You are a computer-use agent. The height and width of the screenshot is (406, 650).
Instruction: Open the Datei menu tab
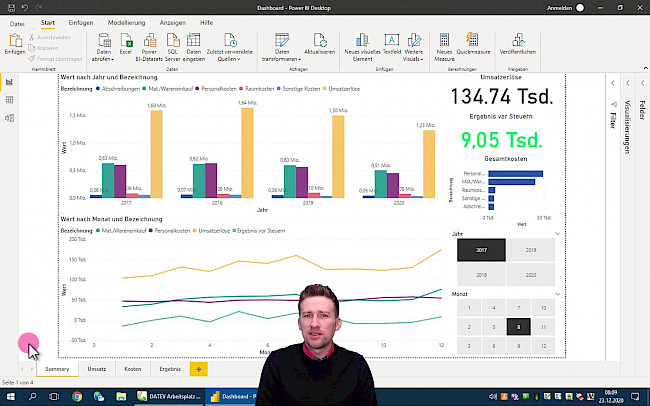(x=17, y=24)
